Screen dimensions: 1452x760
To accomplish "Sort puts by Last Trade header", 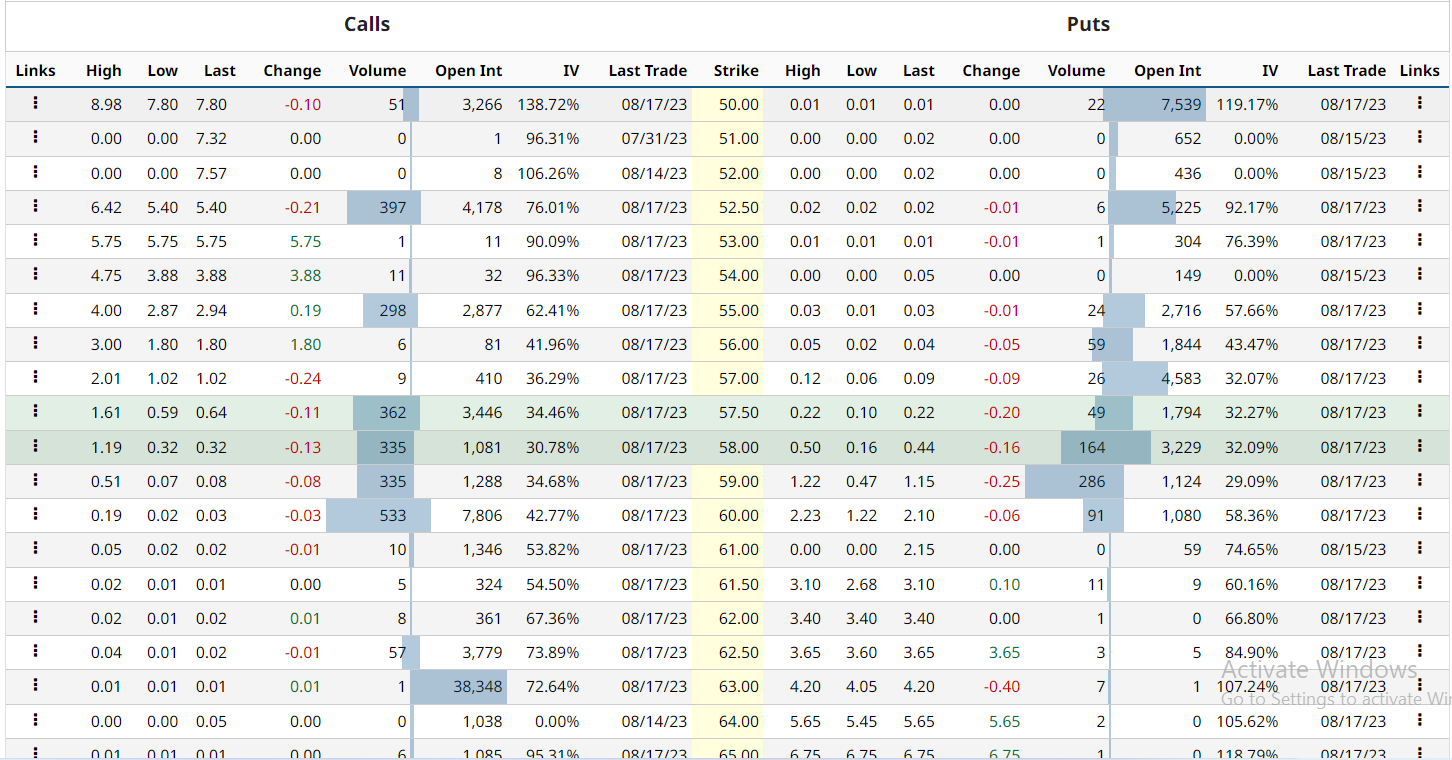I will pos(1347,71).
